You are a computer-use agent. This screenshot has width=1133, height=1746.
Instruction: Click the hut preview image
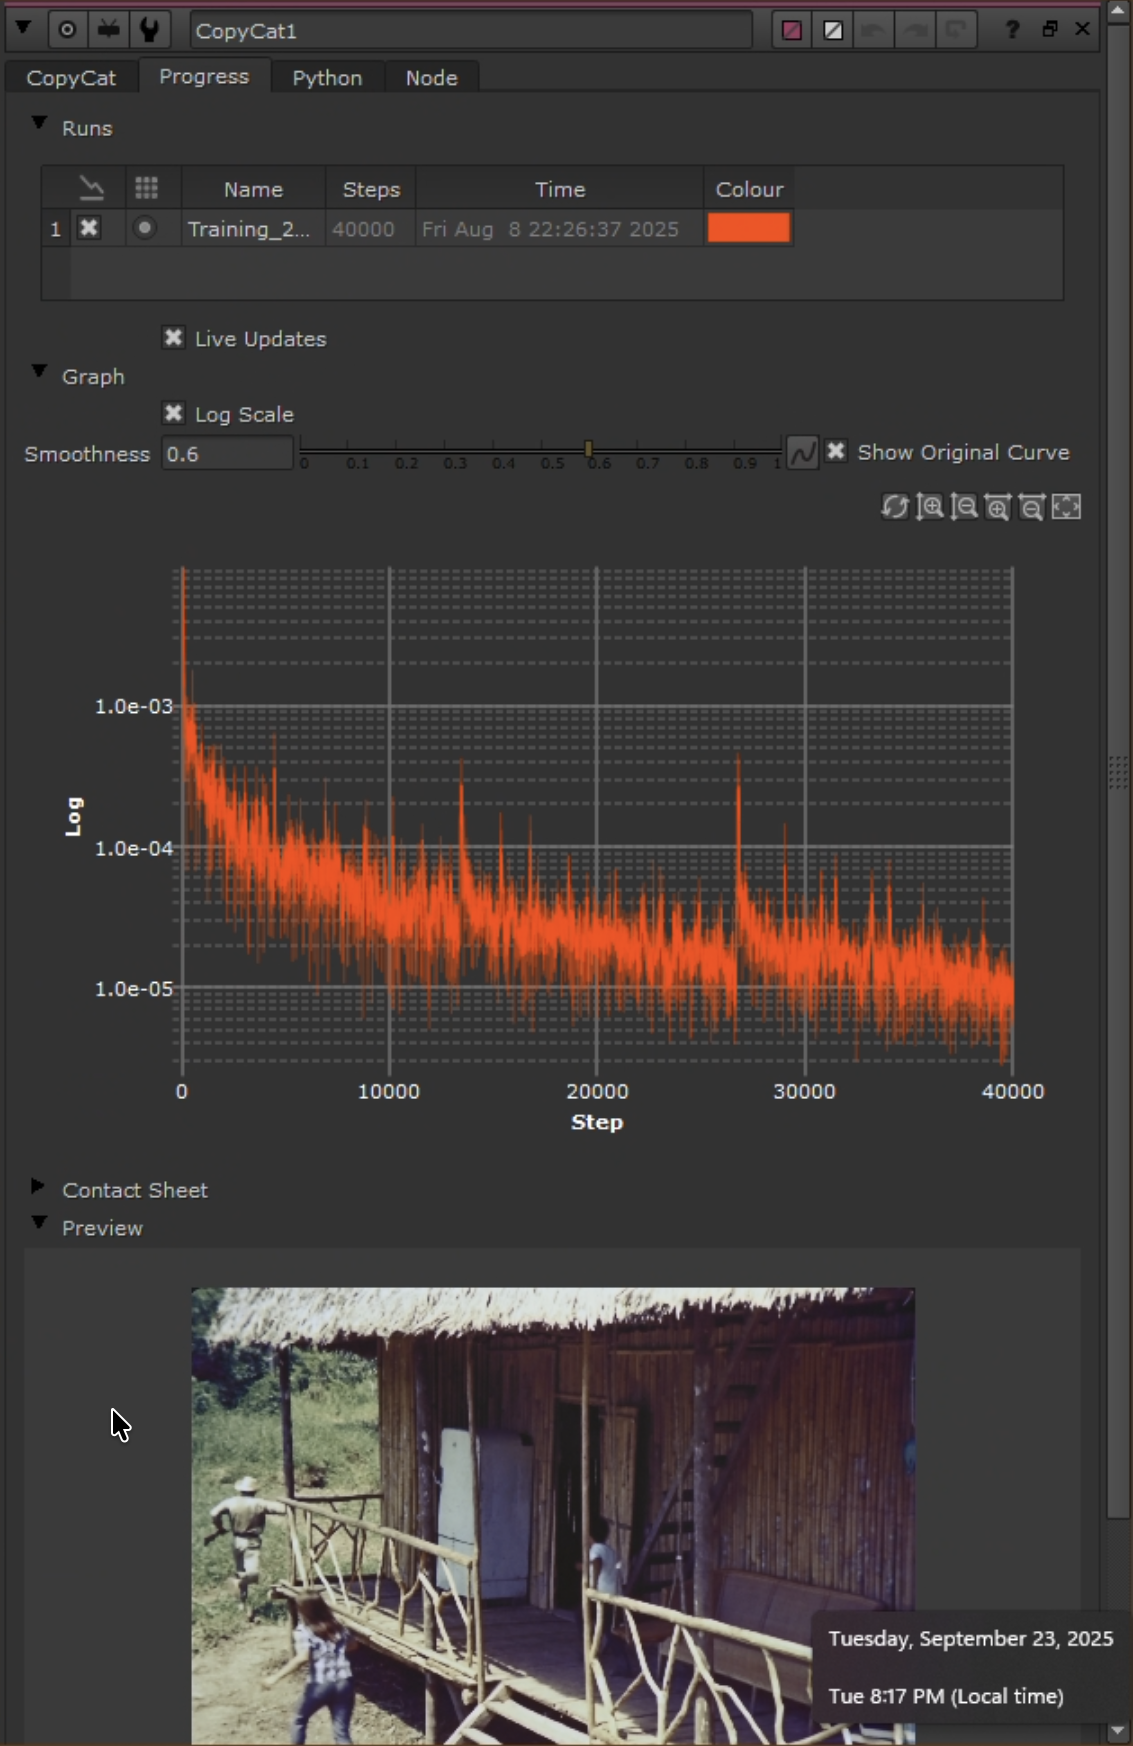(x=552, y=1515)
